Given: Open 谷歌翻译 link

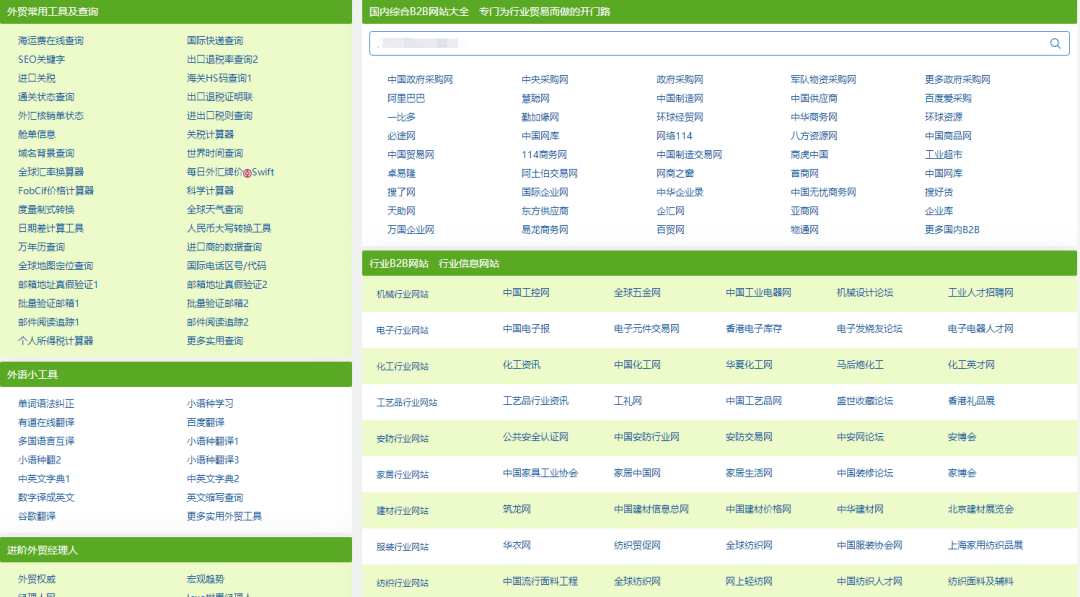Looking at the screenshot, I should pos(37,516).
